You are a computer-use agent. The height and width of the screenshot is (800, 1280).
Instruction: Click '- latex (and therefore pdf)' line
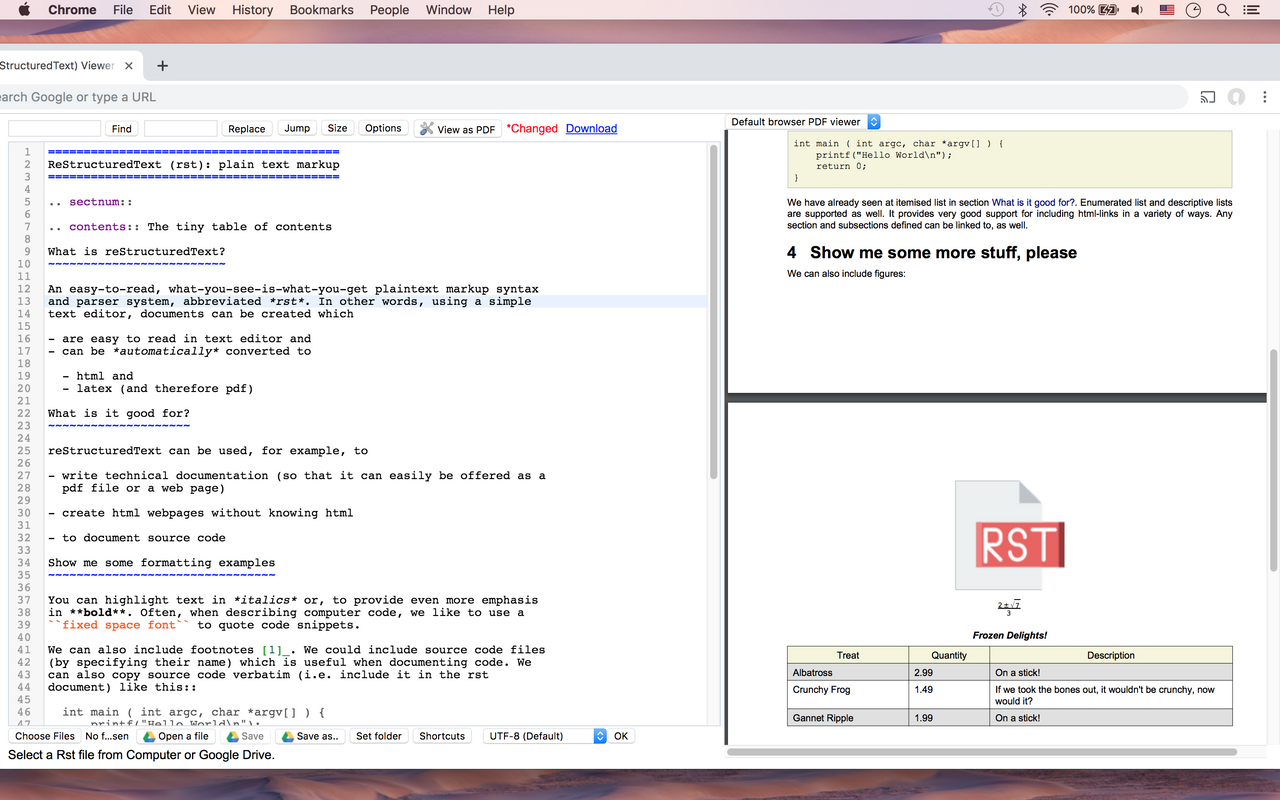(x=157, y=389)
